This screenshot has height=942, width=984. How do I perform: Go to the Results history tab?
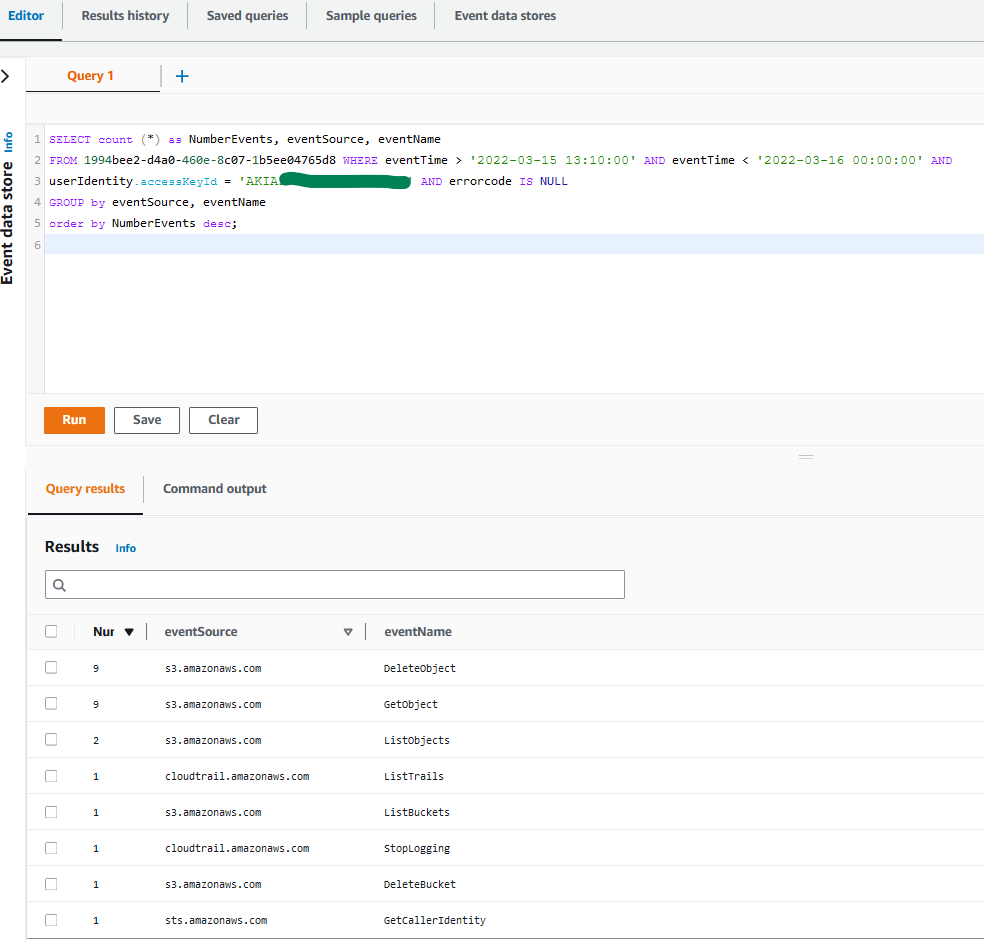click(x=124, y=15)
